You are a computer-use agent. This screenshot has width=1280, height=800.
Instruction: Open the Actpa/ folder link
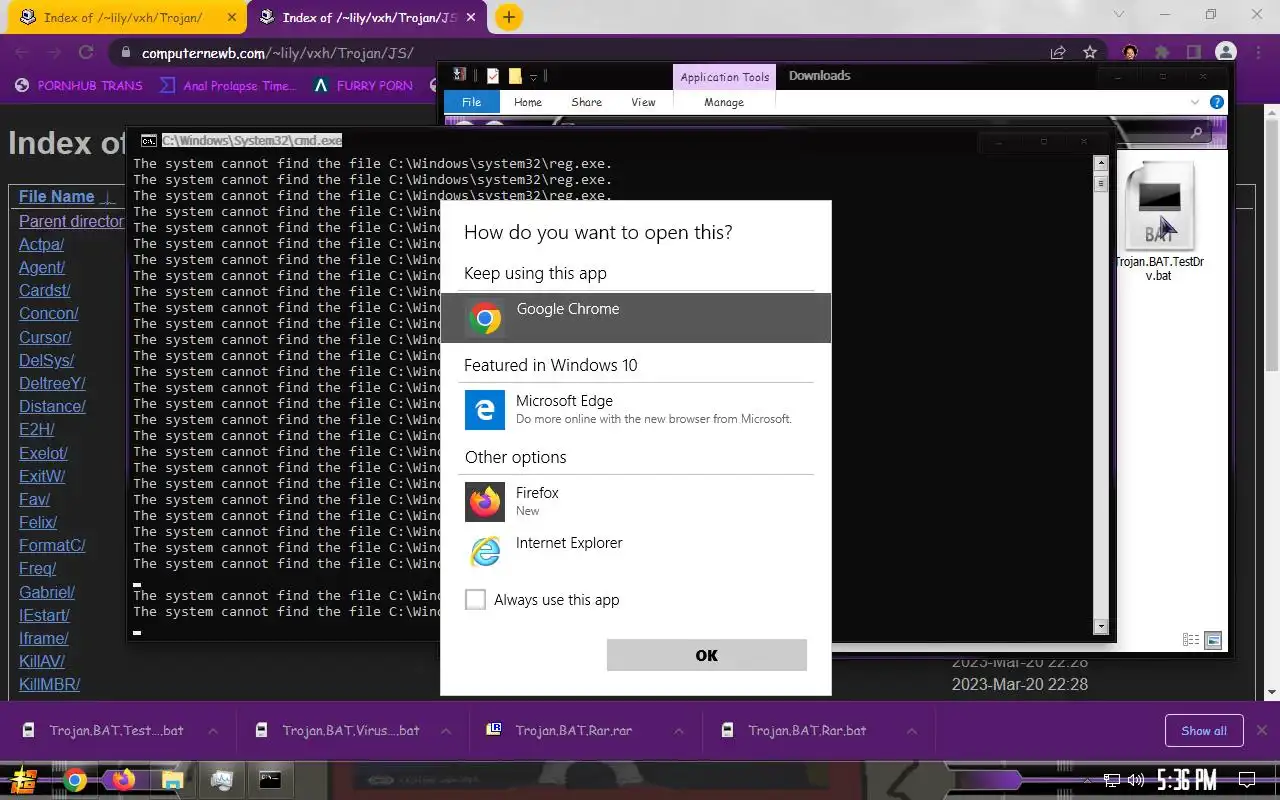pos(41,244)
